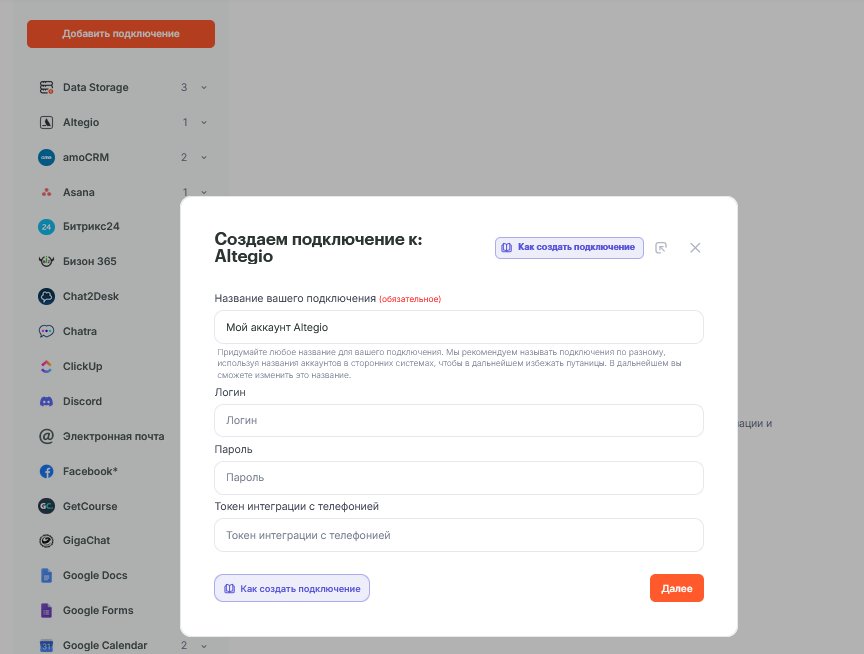Expand the amoCRM connections chevron
The image size is (864, 654).
204,158
